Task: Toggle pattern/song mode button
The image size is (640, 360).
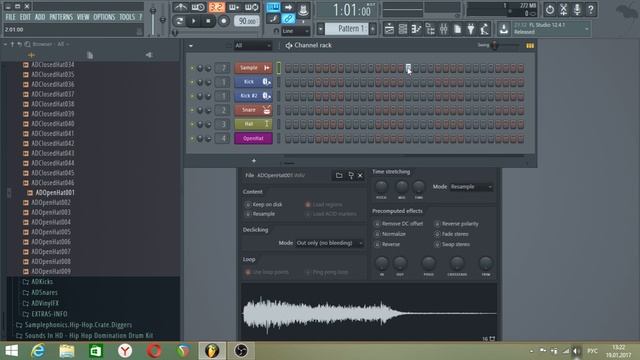Action: [179, 20]
